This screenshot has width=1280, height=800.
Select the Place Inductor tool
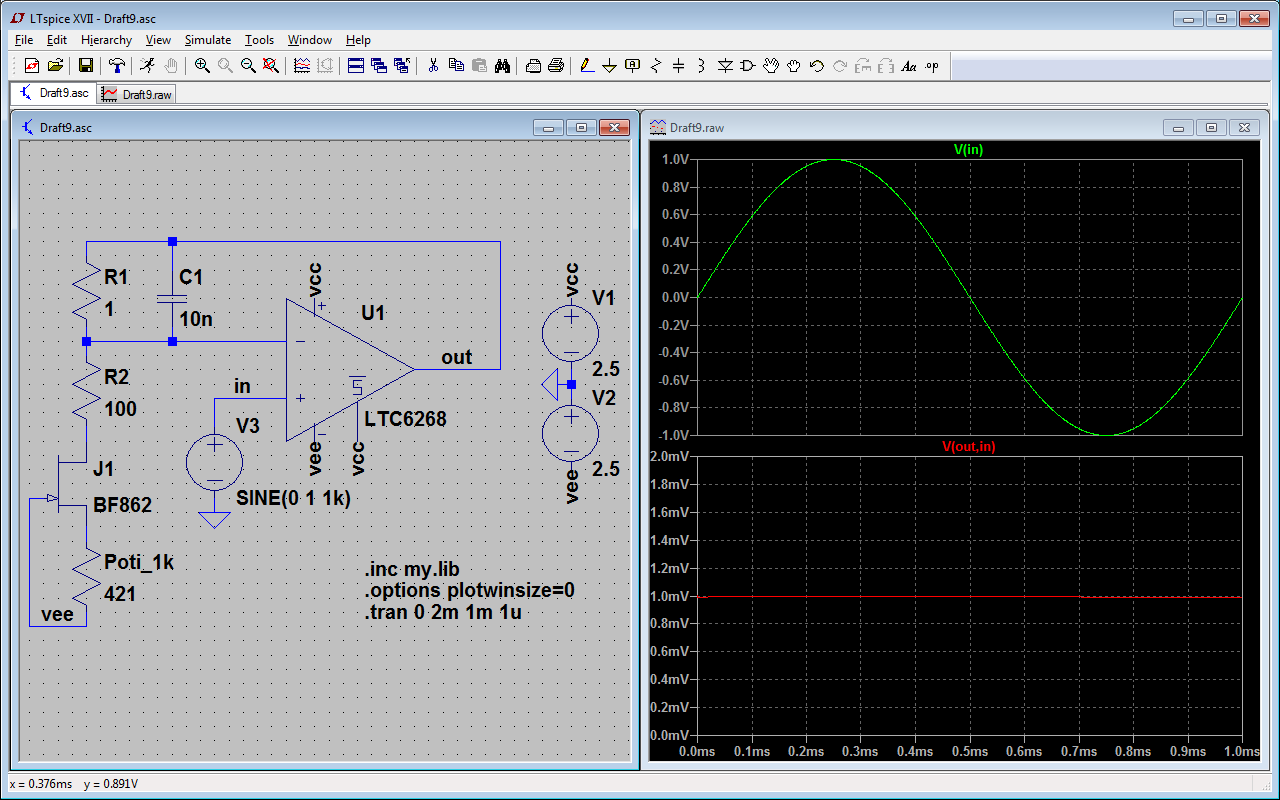(702, 66)
